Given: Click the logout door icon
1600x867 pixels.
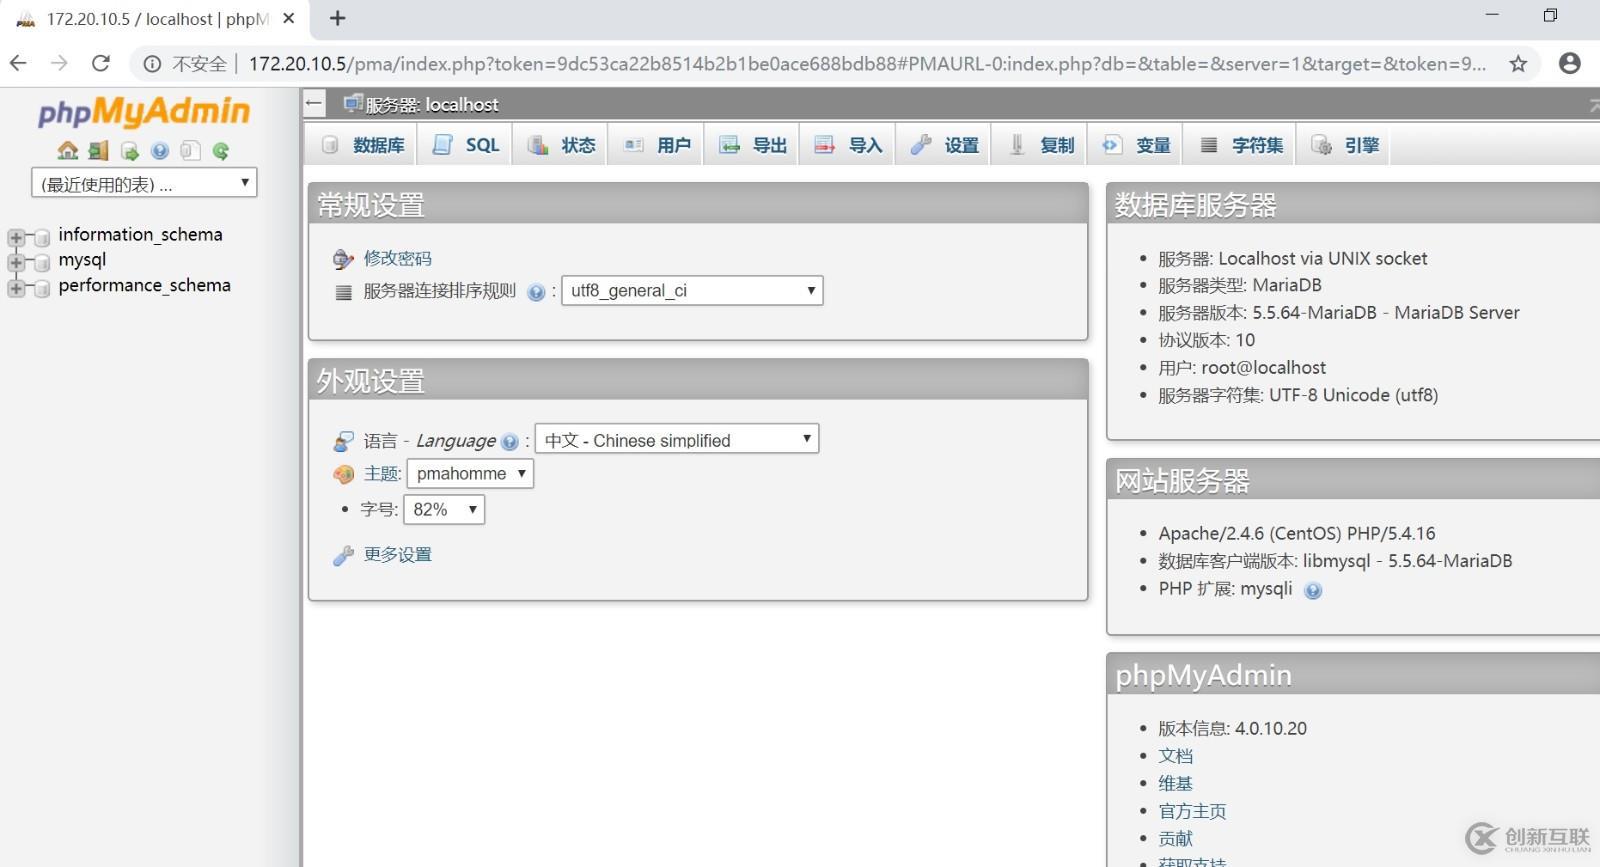Looking at the screenshot, I should [x=98, y=151].
